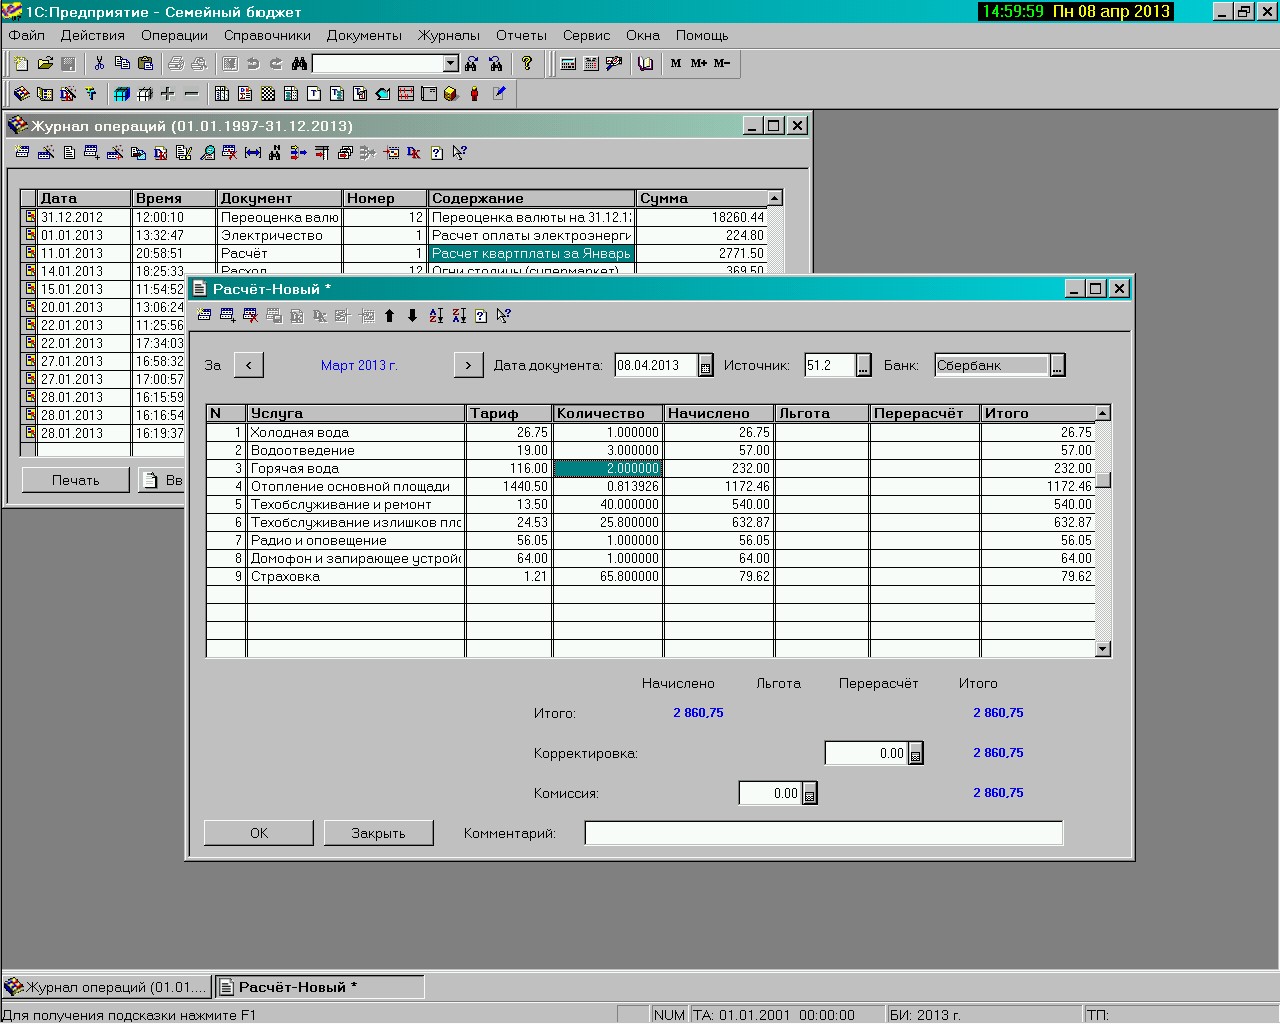Click the Комментарий input field
The height and width of the screenshot is (1024, 1280).
pyautogui.click(x=824, y=833)
